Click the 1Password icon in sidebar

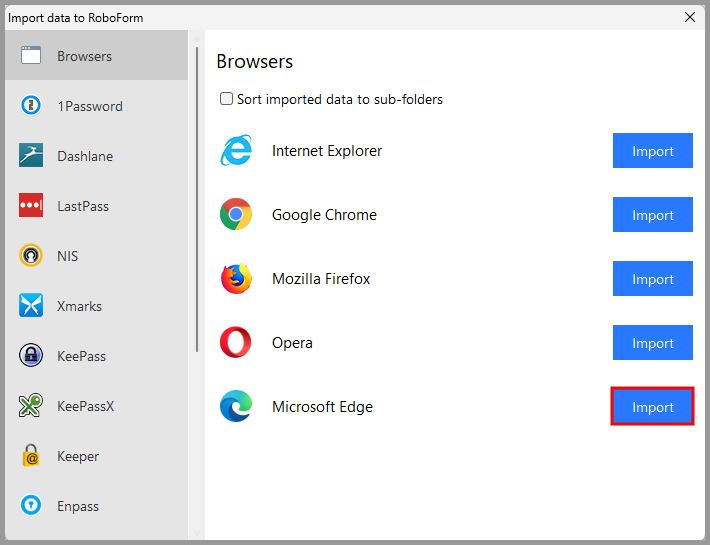[31, 106]
